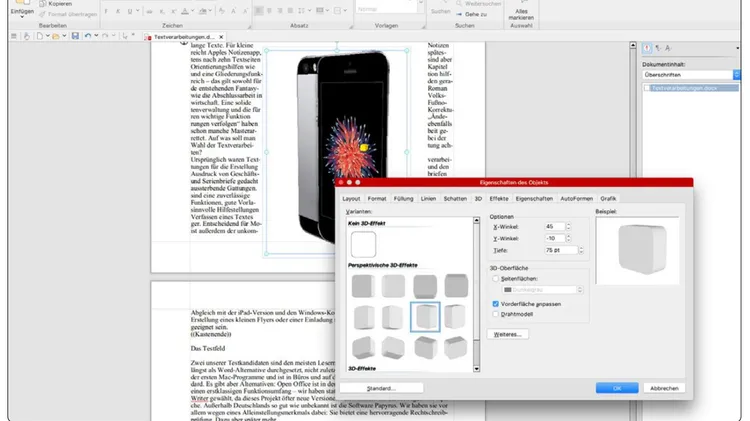Toggle italic (K) formatting
Viewport: 750px width, 421px height.
(x=118, y=11)
